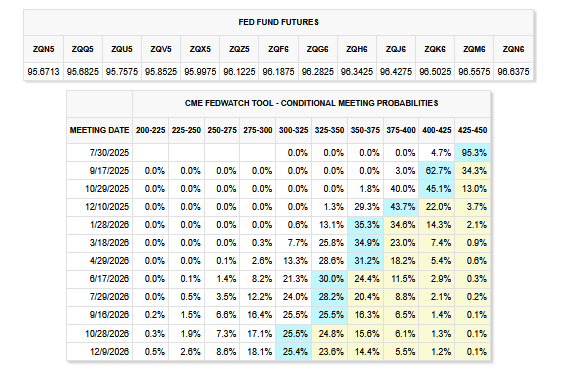Click the MEETING DATE column header
The width and height of the screenshot is (561, 385).
coord(99,130)
